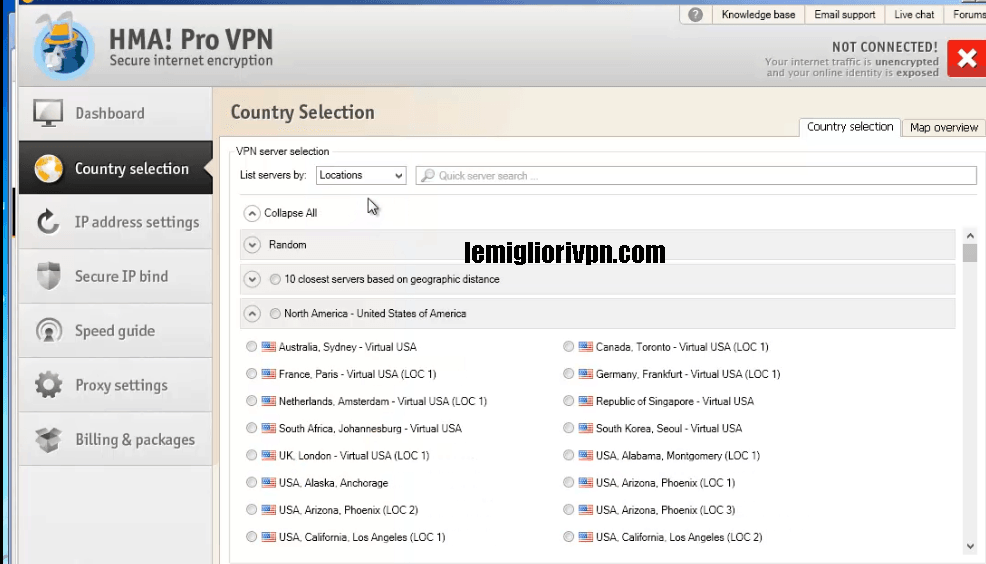Screen dimensions: 986x564
Task: Click flag icon beside South Africa, Johannesburg
Action: 269,428
